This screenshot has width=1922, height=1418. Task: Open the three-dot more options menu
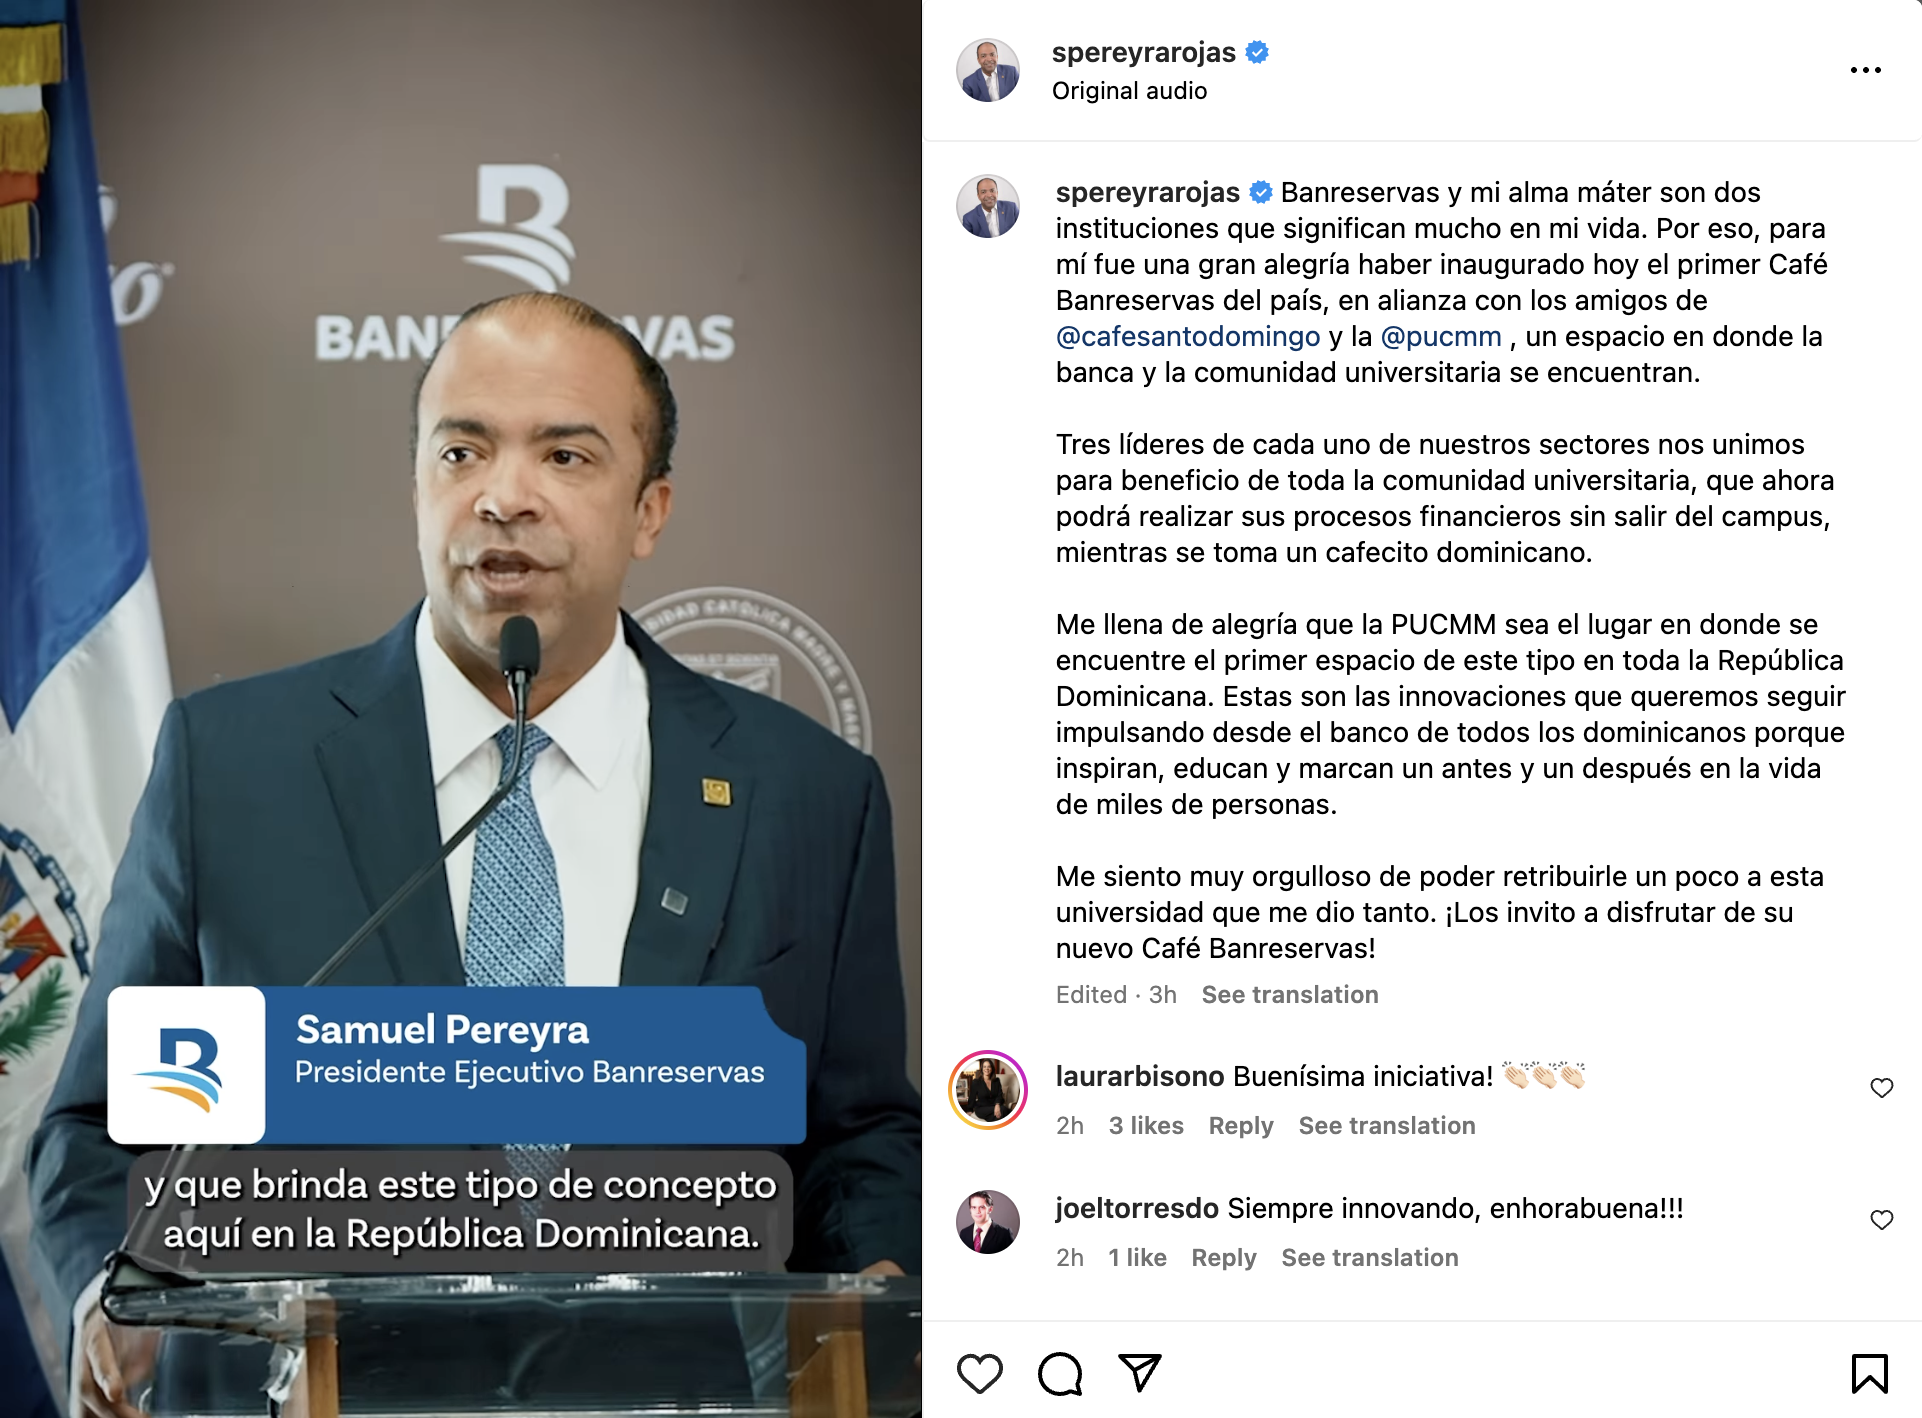coord(1865,70)
